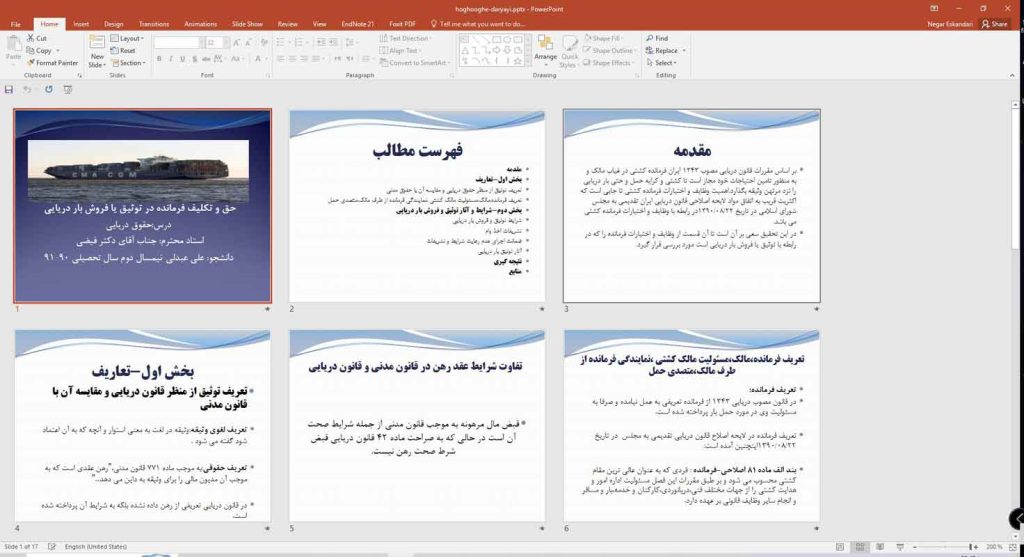Click the Reset slide button
Image resolution: width=1024 pixels, height=557 pixels.
(123, 50)
